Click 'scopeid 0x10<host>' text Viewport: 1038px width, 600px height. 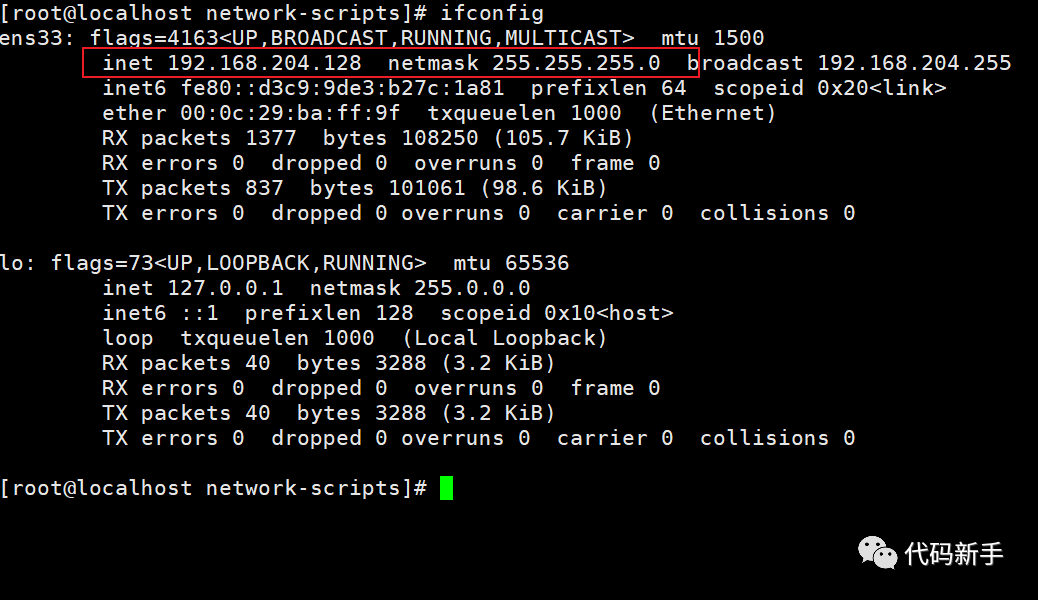click(557, 313)
